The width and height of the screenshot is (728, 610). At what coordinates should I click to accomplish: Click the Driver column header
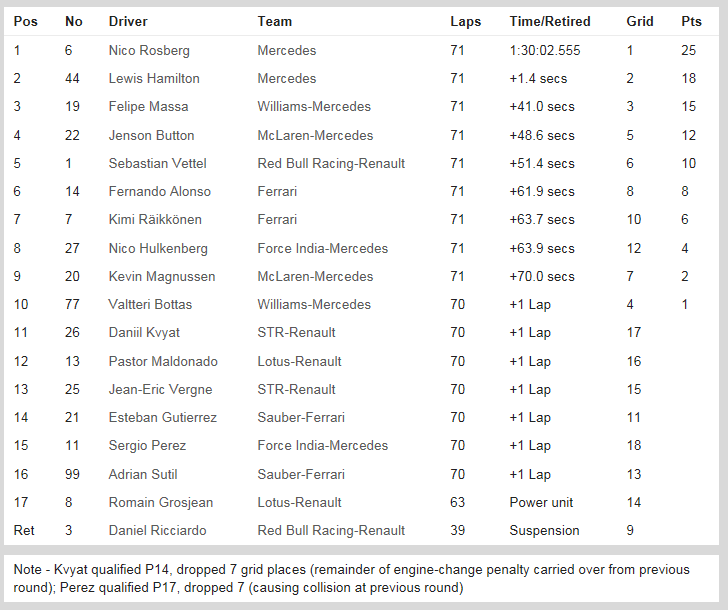coord(128,21)
